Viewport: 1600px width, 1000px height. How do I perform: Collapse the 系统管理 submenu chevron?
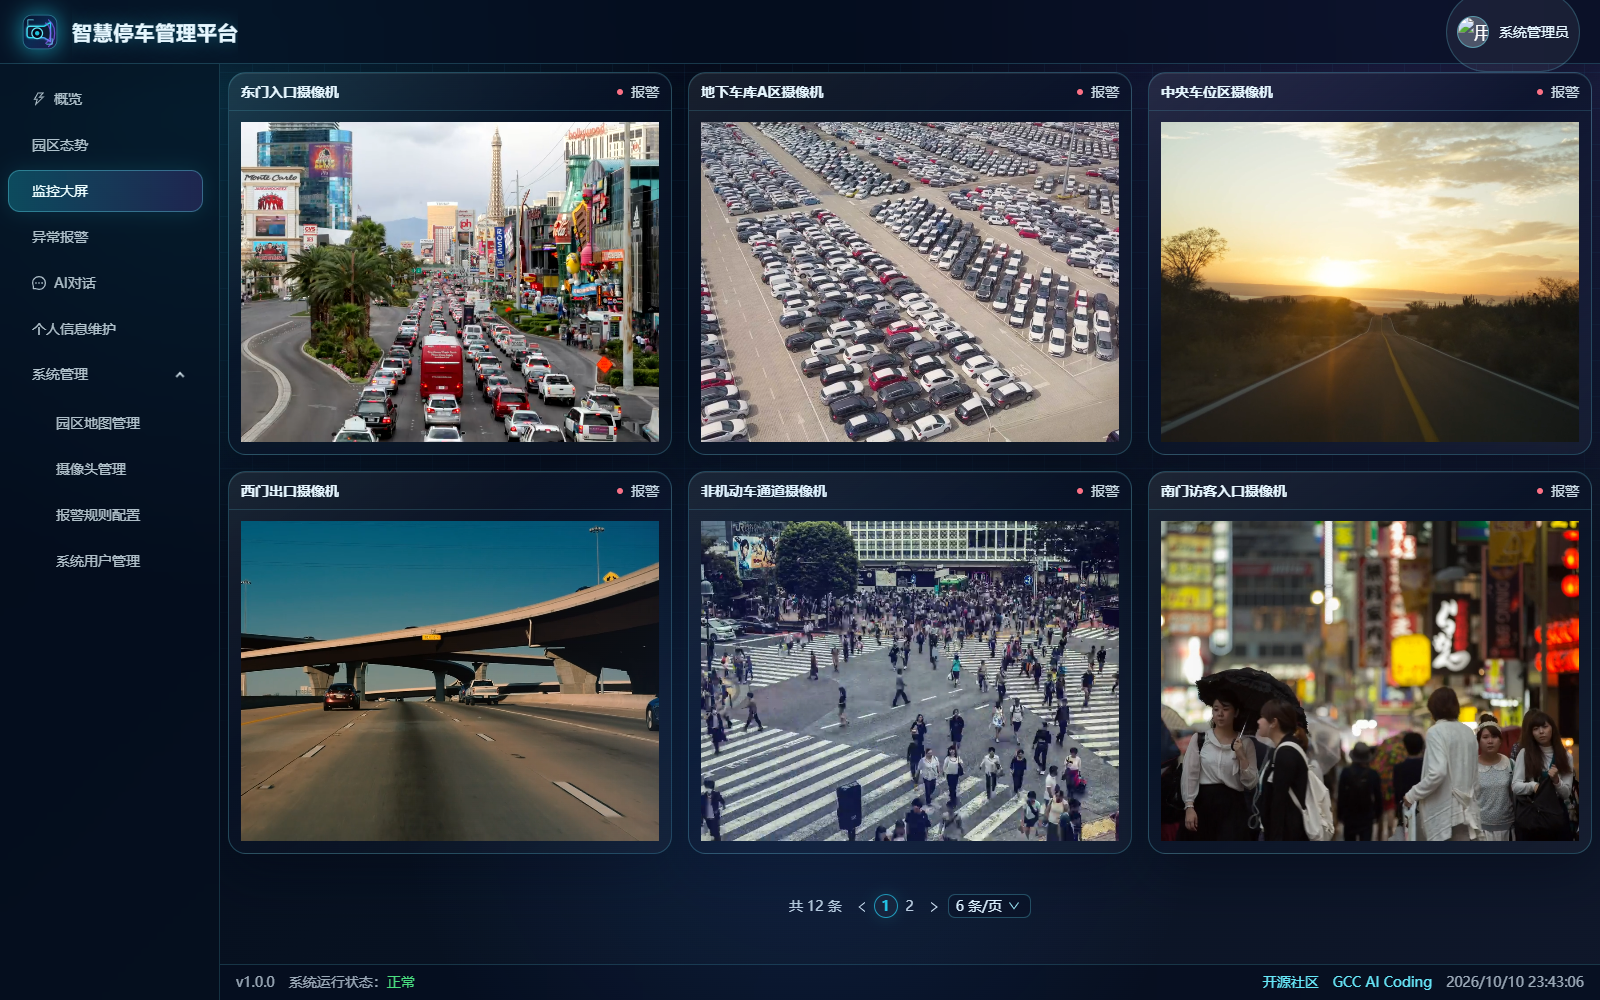[x=180, y=375]
